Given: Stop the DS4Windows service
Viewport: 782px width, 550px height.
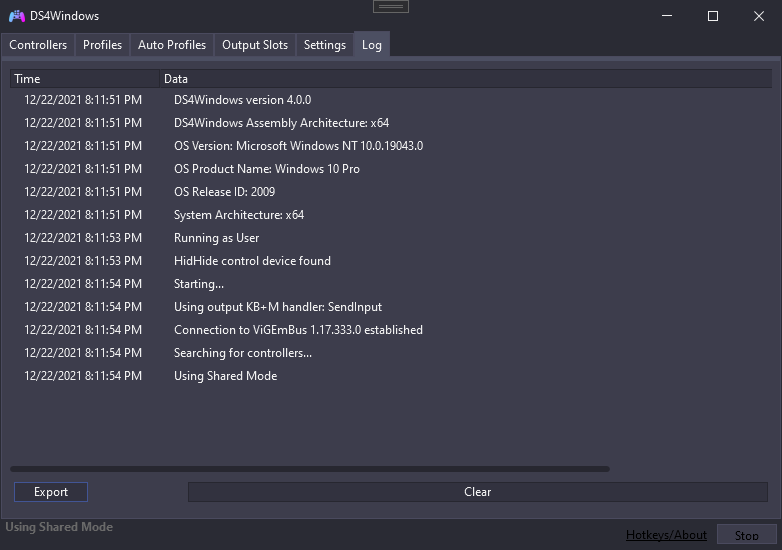Looking at the screenshot, I should (746, 535).
